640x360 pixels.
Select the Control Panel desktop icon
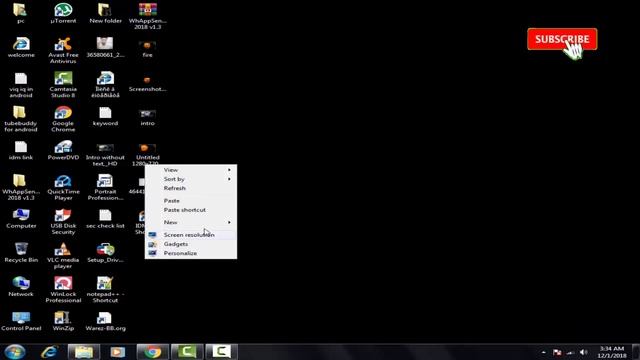(x=21, y=321)
